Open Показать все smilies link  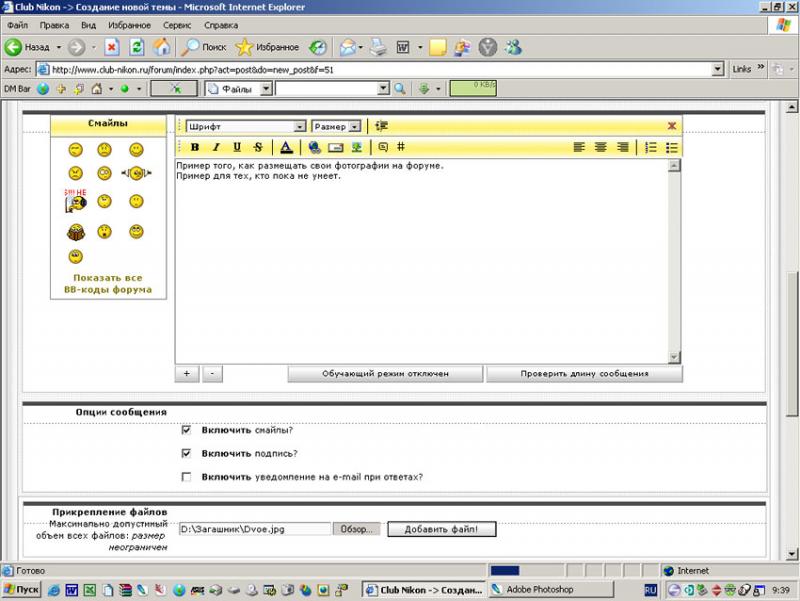pos(108,278)
